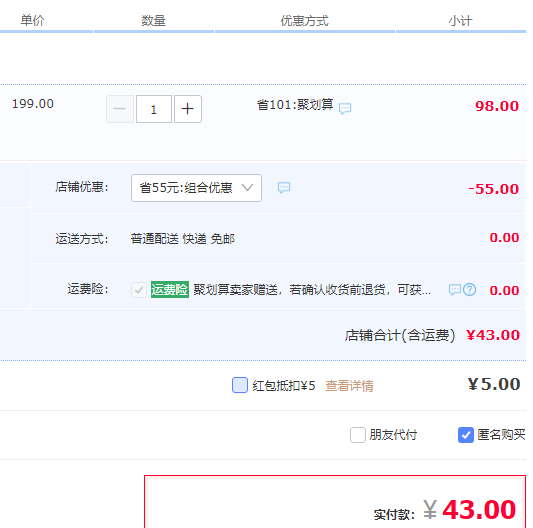Click the 优惠方式 column header
Image resolution: width=533 pixels, height=528 pixels.
[304, 21]
